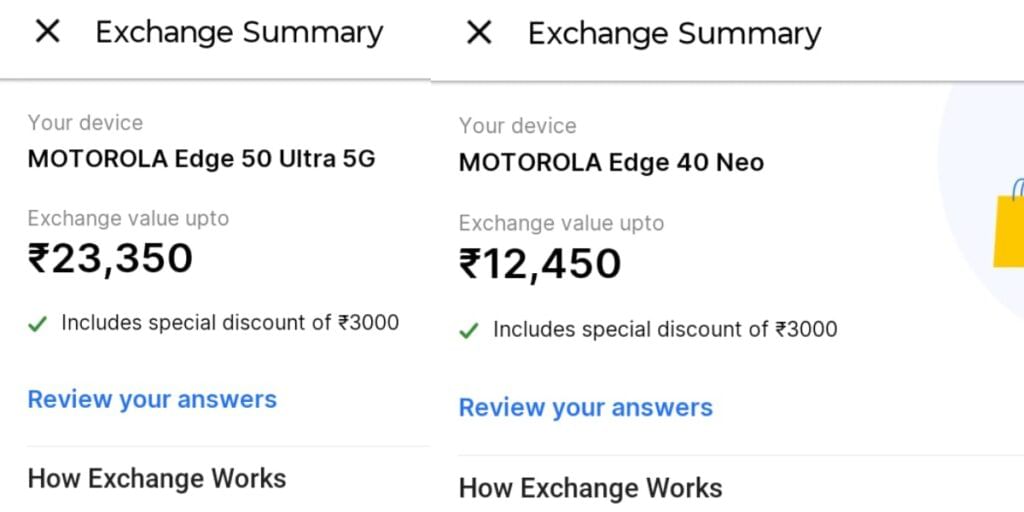Close the Edge 50 Ultra exchange summary
This screenshot has width=1024, height=512.
coord(48,31)
